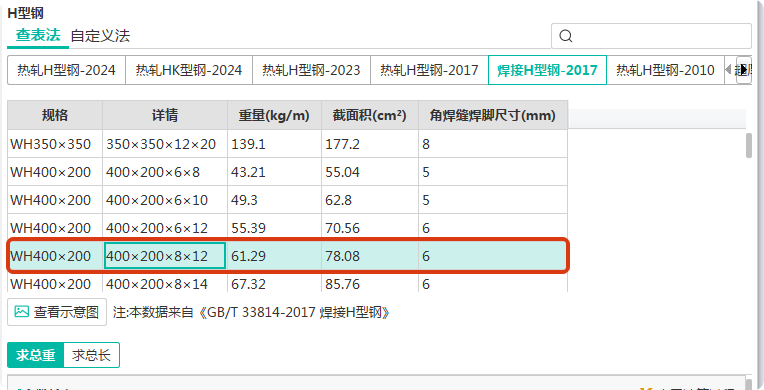Click the 350×350×12×20 detail cell
This screenshot has width=764, height=390.
click(165, 144)
